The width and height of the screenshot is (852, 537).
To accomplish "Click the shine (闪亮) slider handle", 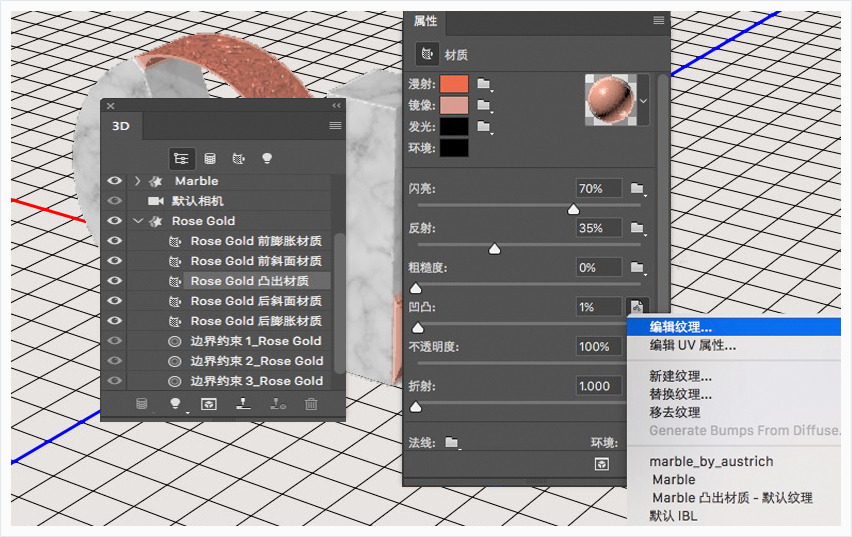I will [573, 210].
